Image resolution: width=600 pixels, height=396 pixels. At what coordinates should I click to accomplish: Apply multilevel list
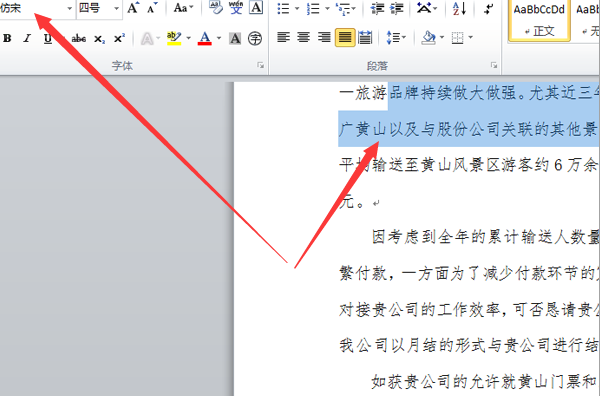[342, 8]
